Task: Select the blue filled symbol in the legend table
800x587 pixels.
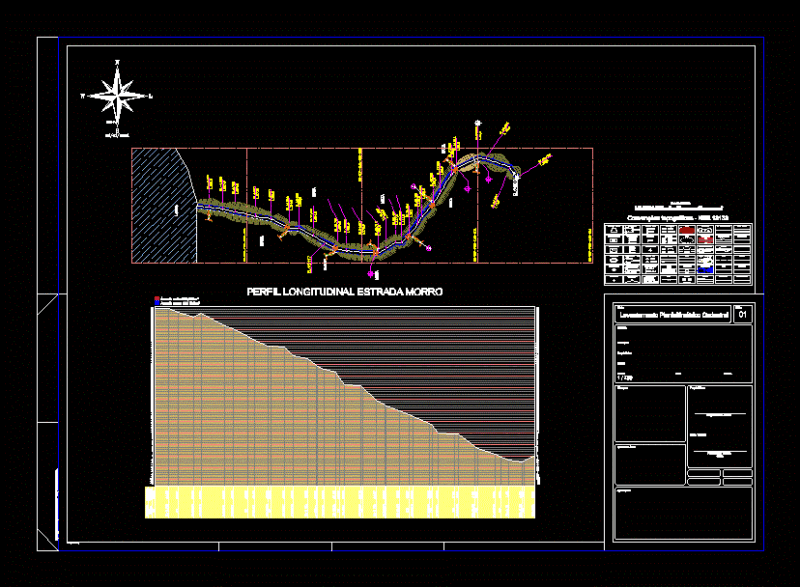Action: pyautogui.click(x=706, y=269)
